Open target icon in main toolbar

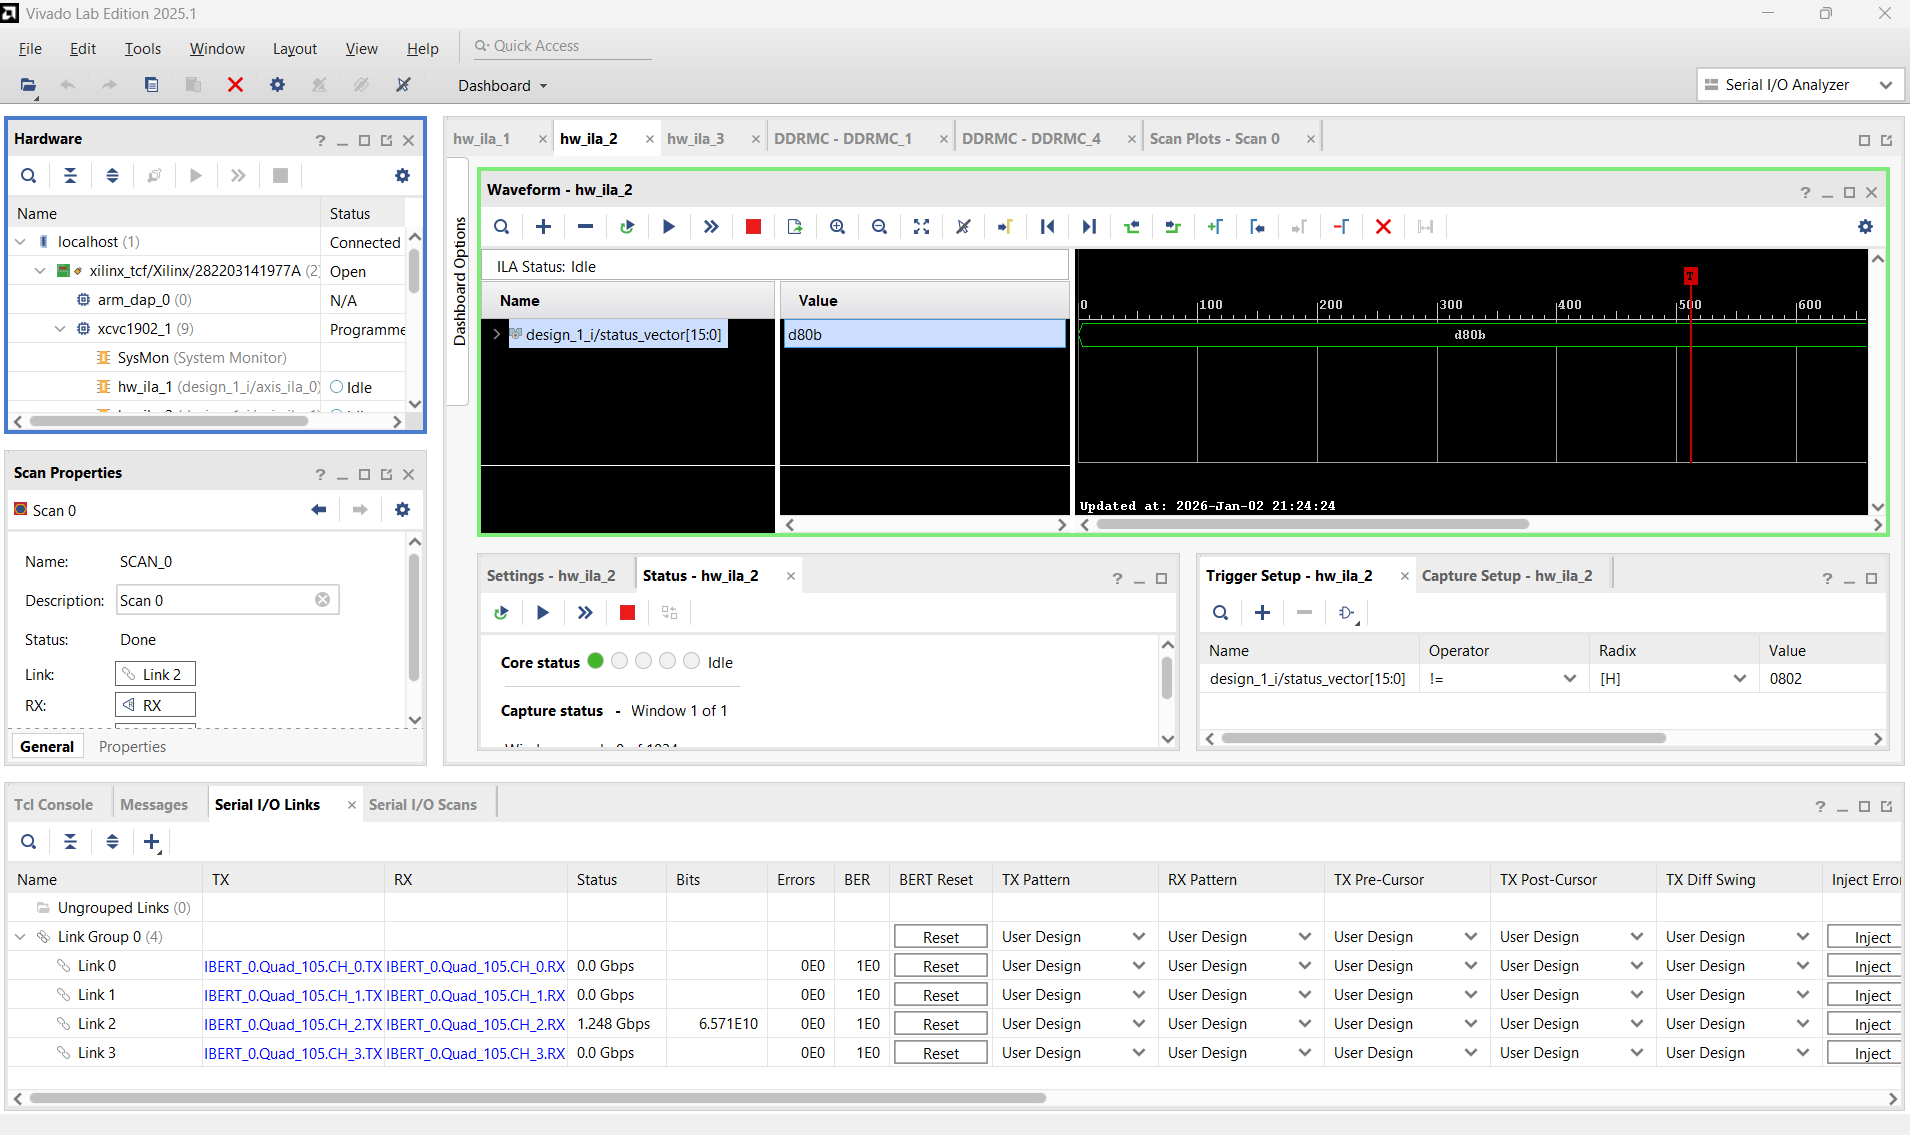coord(28,85)
